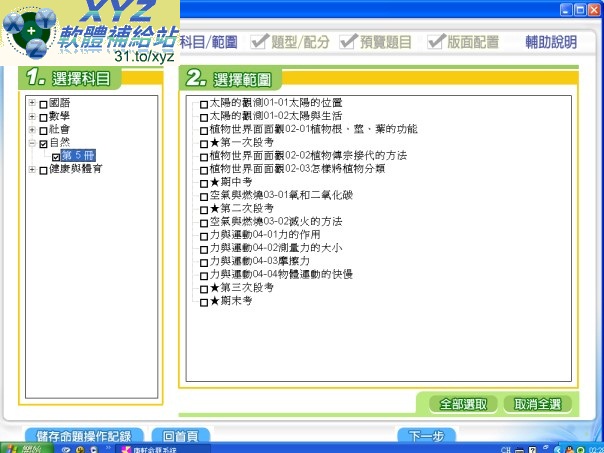Check 植物世界面面觀02-03 checkbox
Viewport: 604px width, 453px height.
204,170
